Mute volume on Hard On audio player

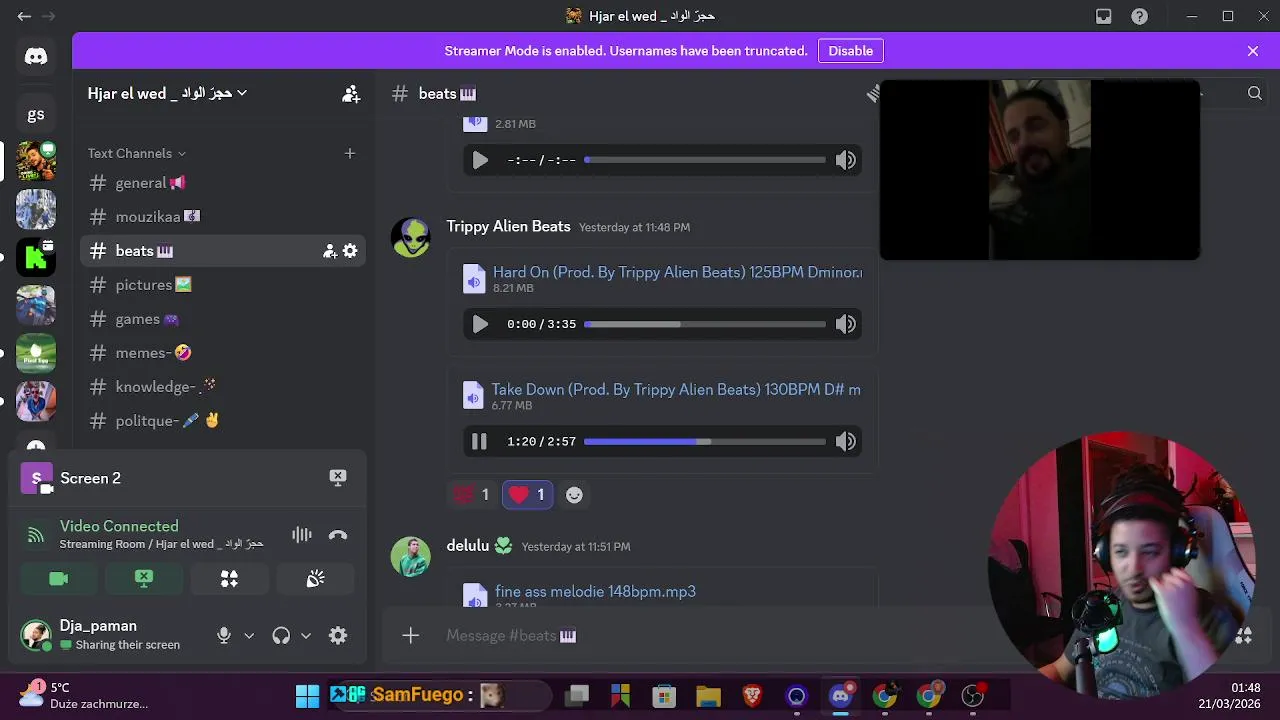[846, 324]
